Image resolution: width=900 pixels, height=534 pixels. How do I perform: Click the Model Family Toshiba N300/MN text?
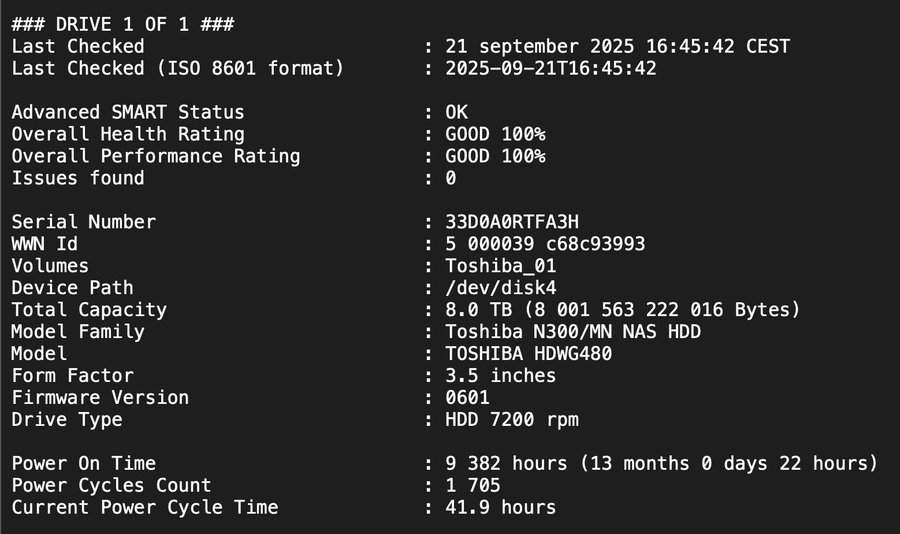pos(529,332)
